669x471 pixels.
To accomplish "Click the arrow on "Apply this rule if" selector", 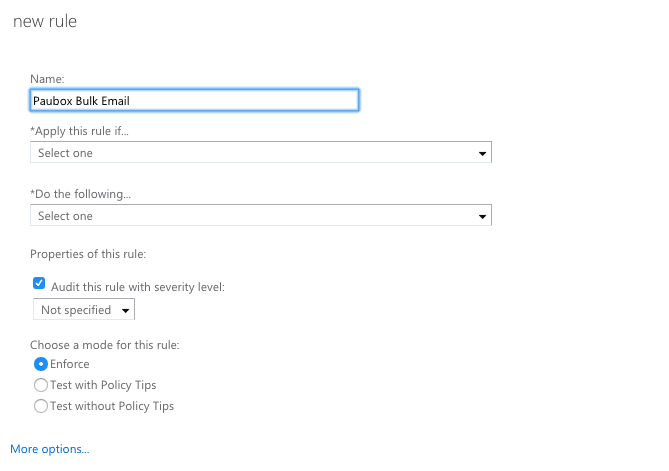I will [x=482, y=154].
